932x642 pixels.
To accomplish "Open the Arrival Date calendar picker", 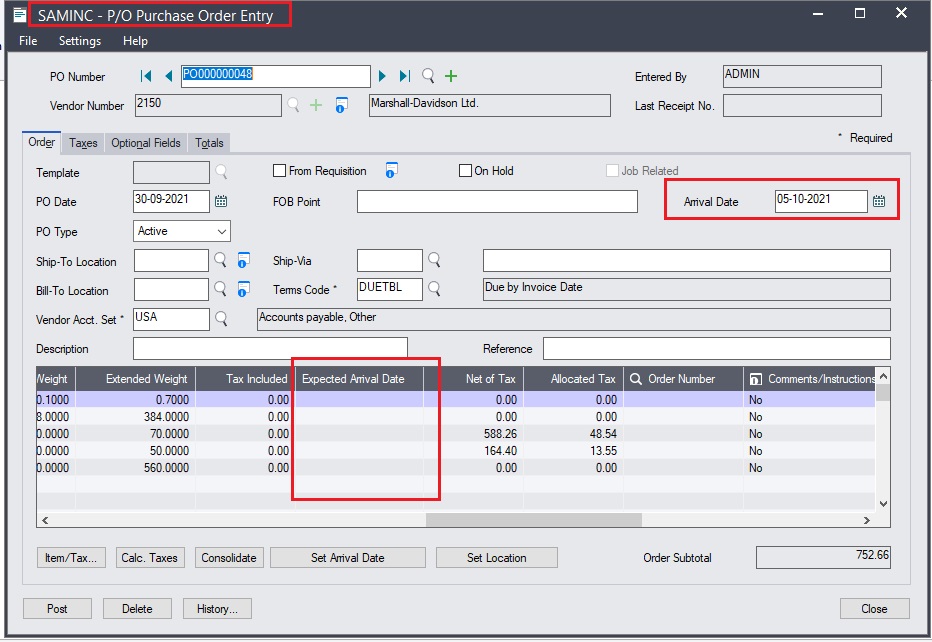I will pos(879,201).
